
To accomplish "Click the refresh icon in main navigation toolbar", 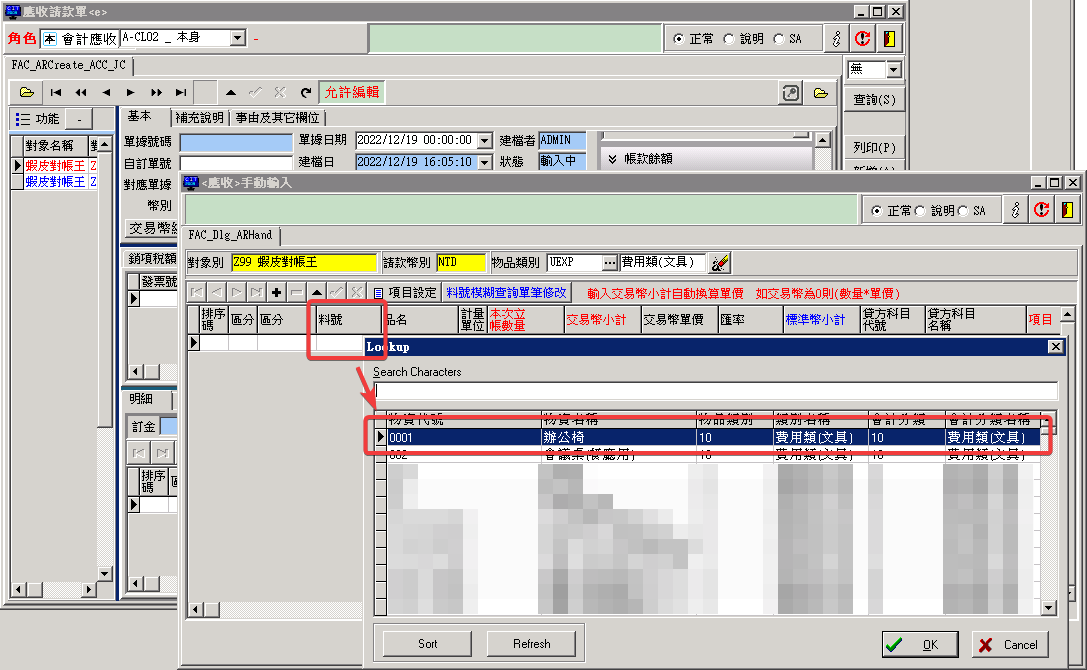I will (306, 92).
